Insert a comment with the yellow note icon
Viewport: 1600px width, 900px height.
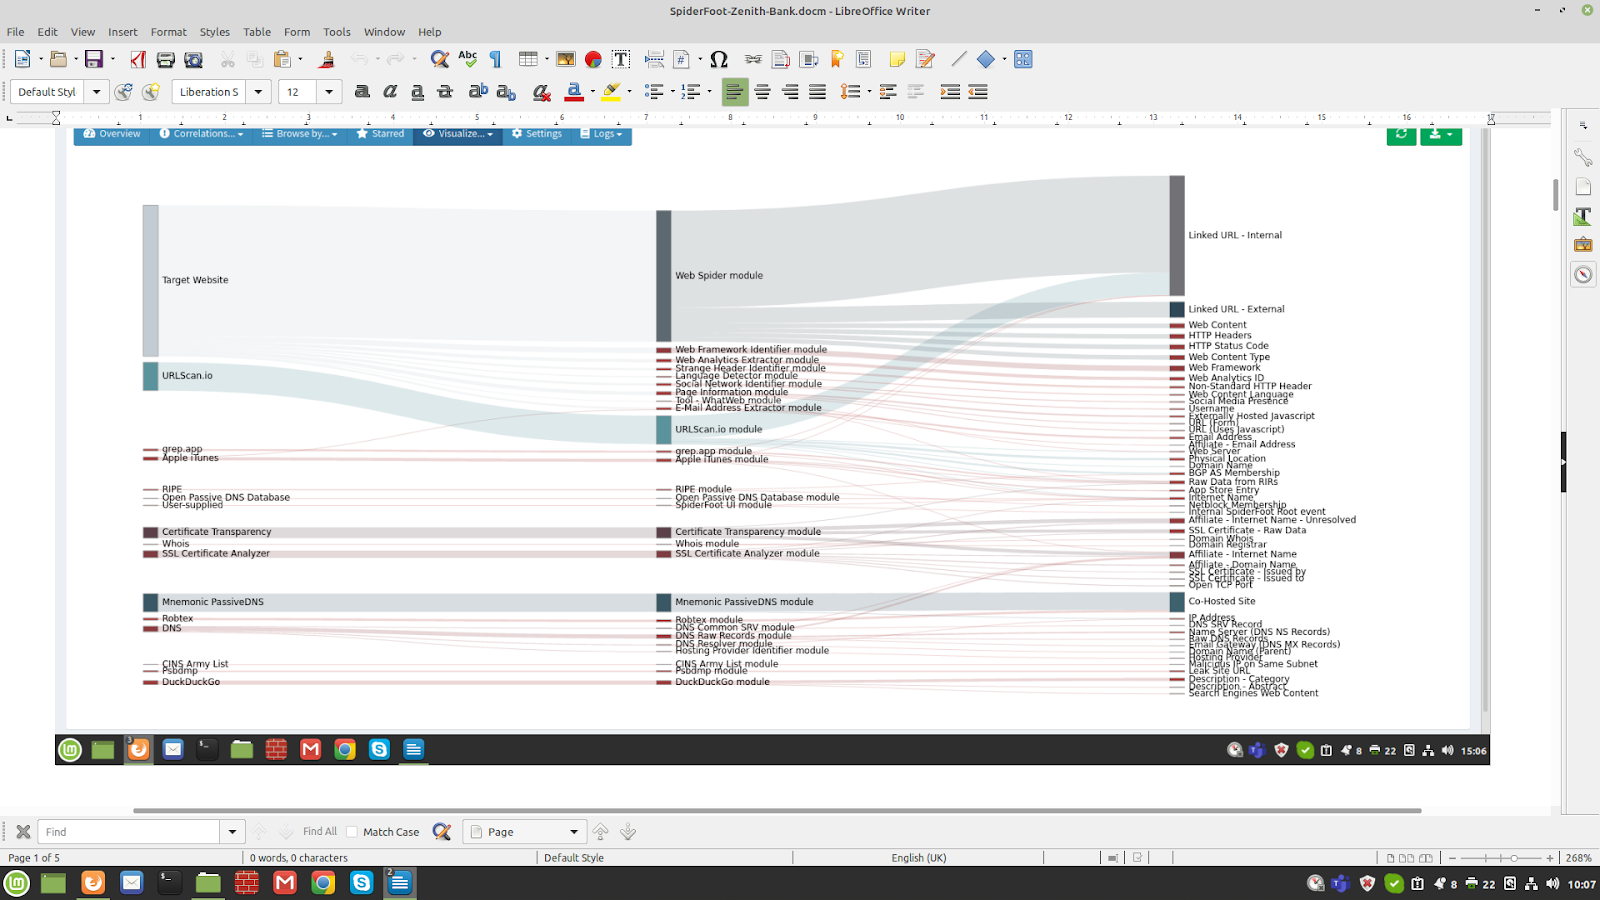(897, 59)
